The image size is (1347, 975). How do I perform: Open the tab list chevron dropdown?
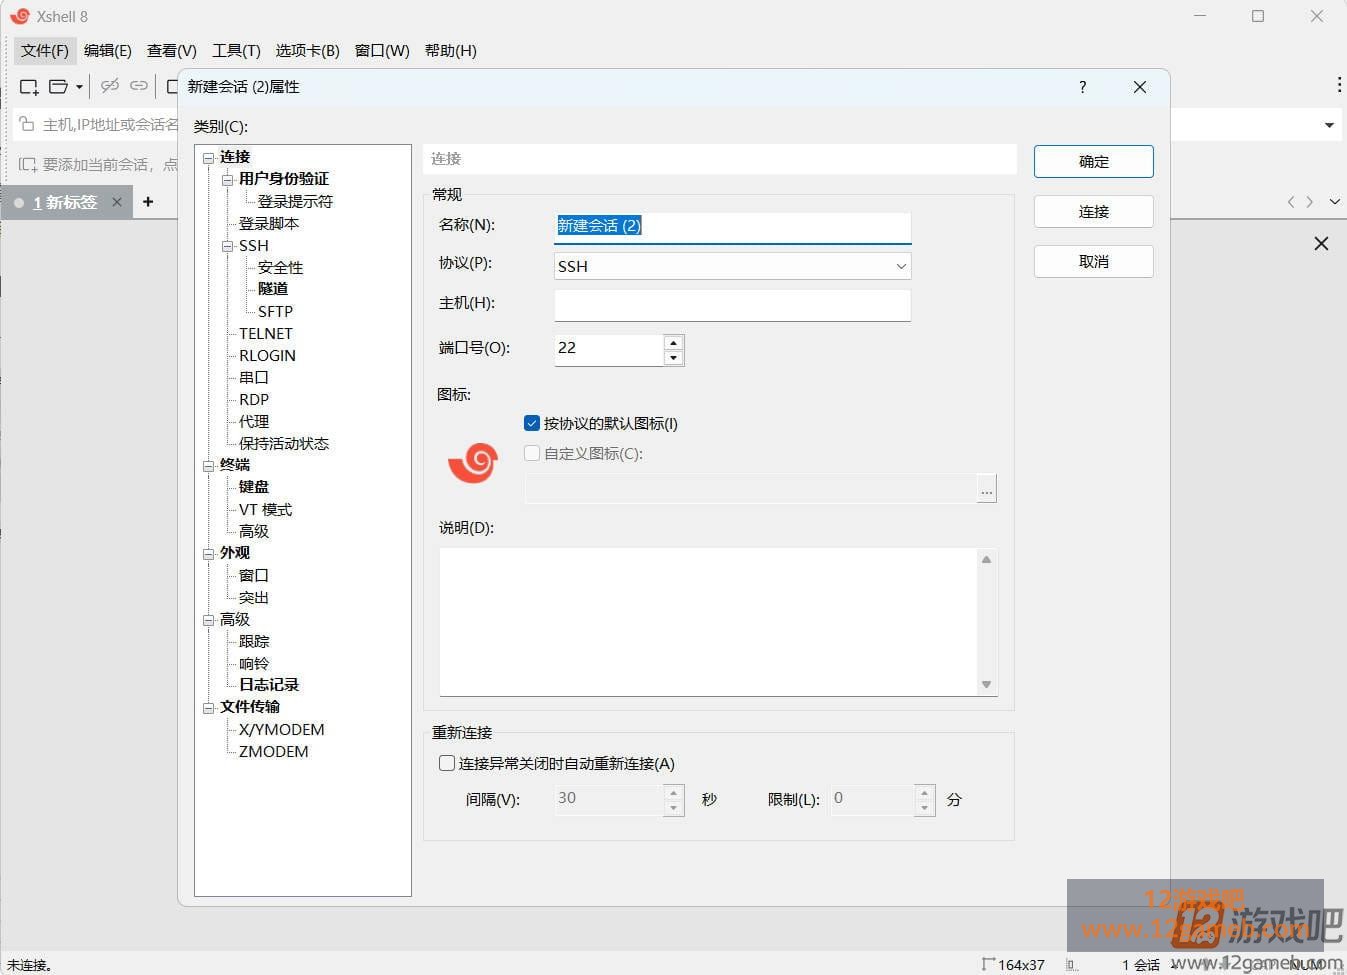point(1334,202)
